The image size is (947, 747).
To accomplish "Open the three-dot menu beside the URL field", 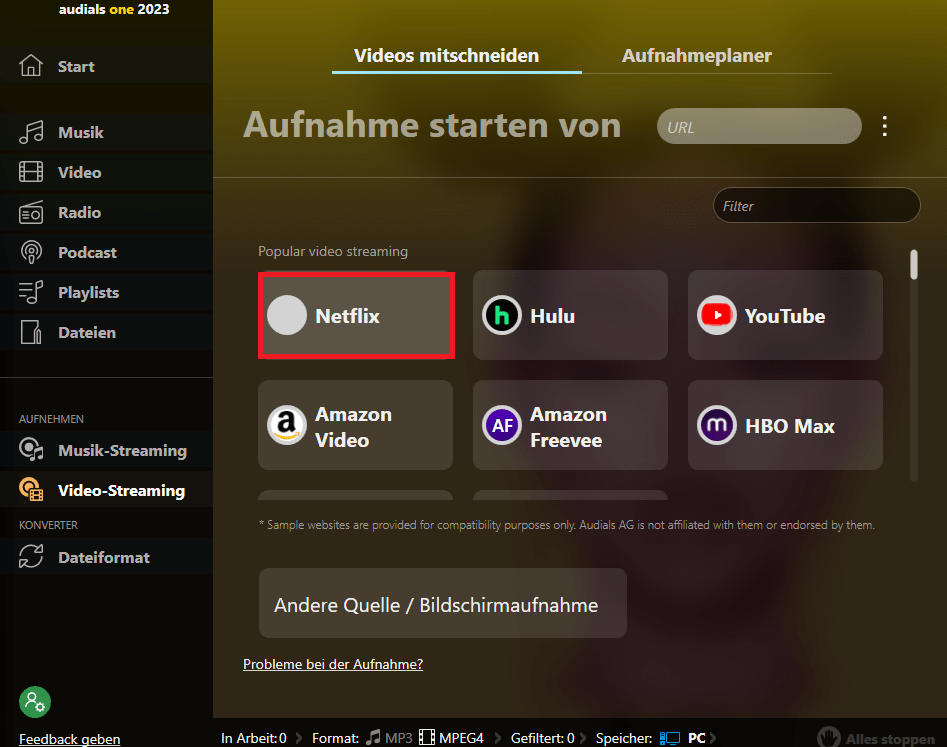I will click(x=884, y=126).
